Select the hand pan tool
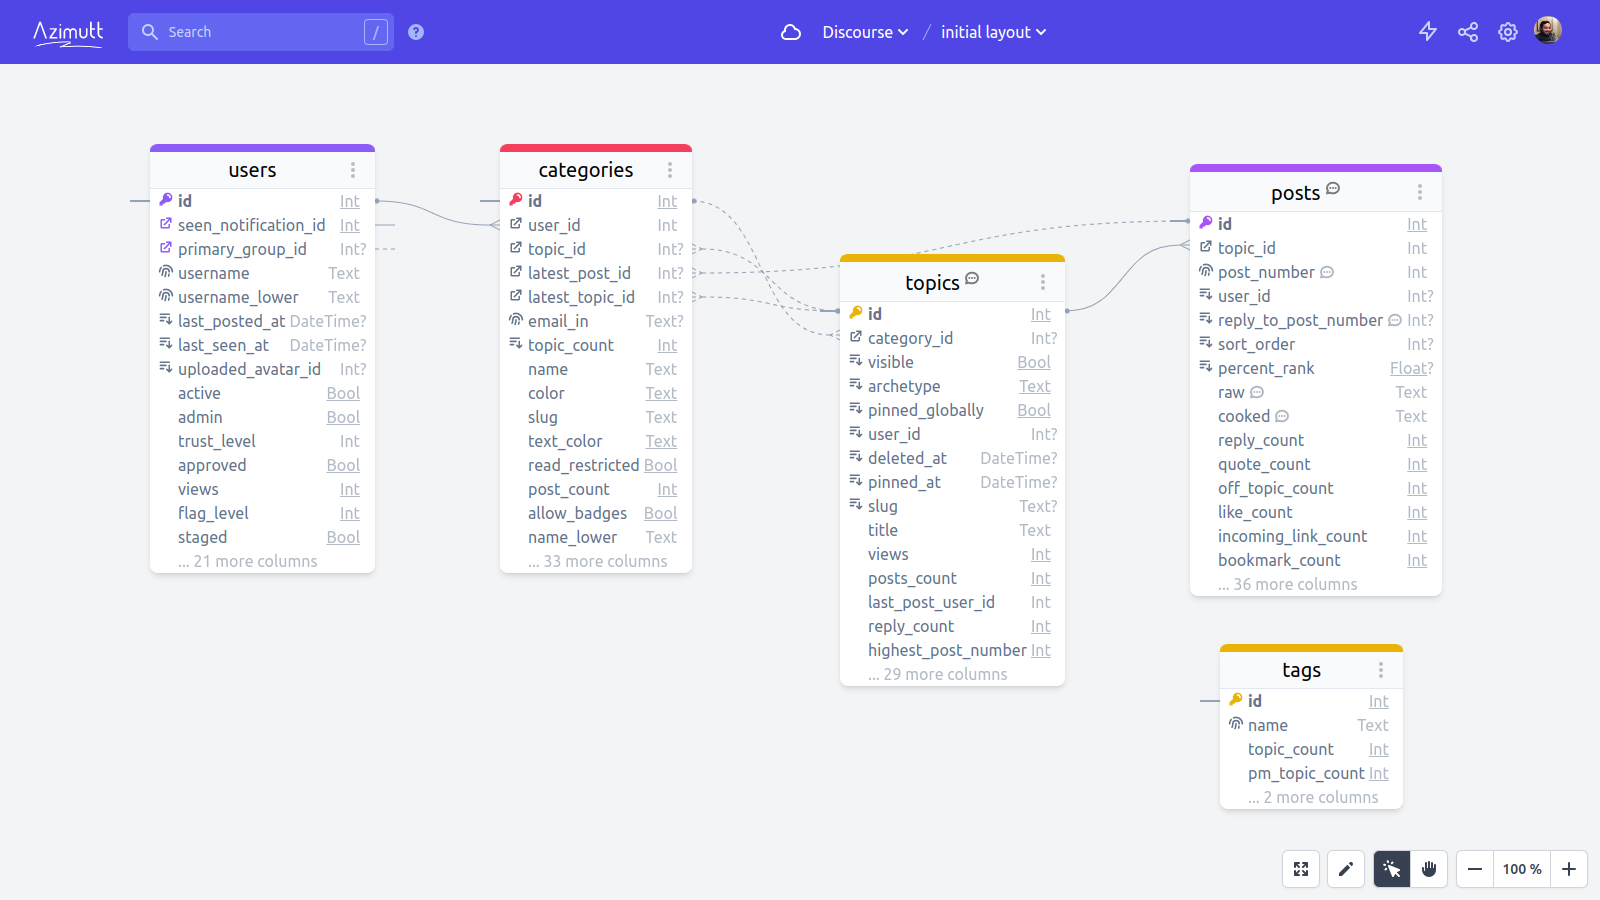 pos(1428,869)
